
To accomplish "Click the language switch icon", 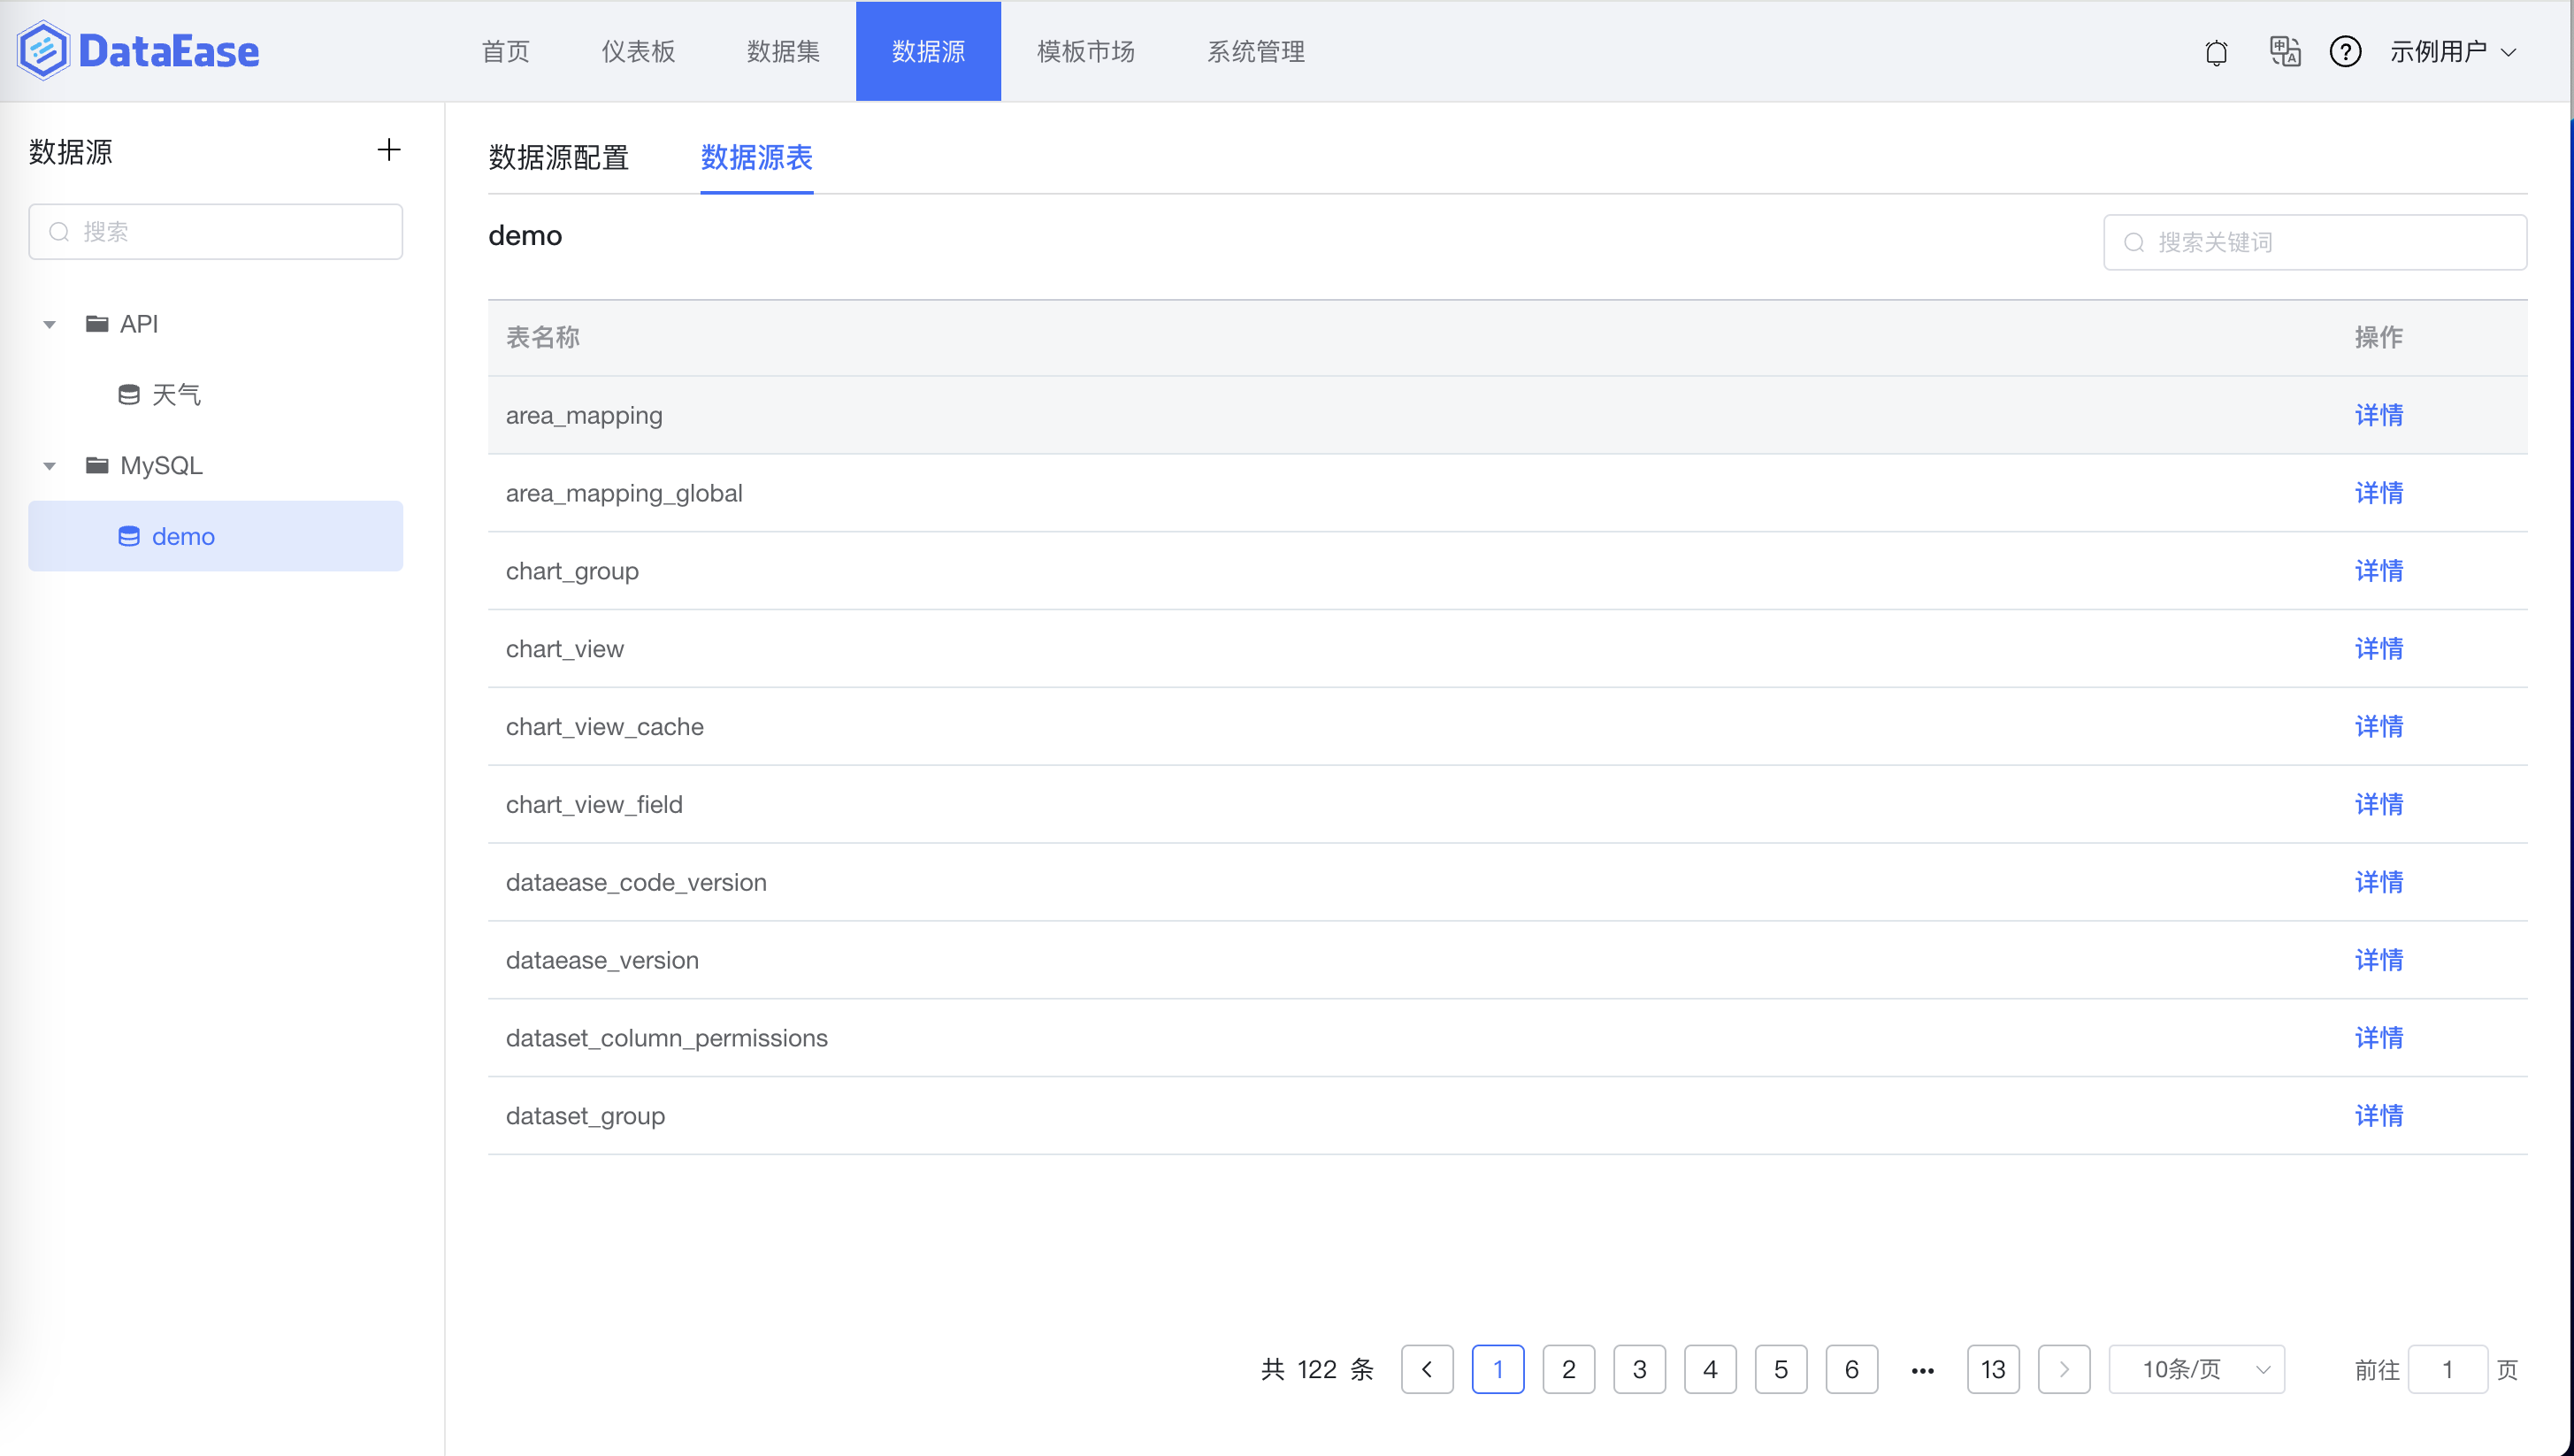I will tap(2284, 51).
